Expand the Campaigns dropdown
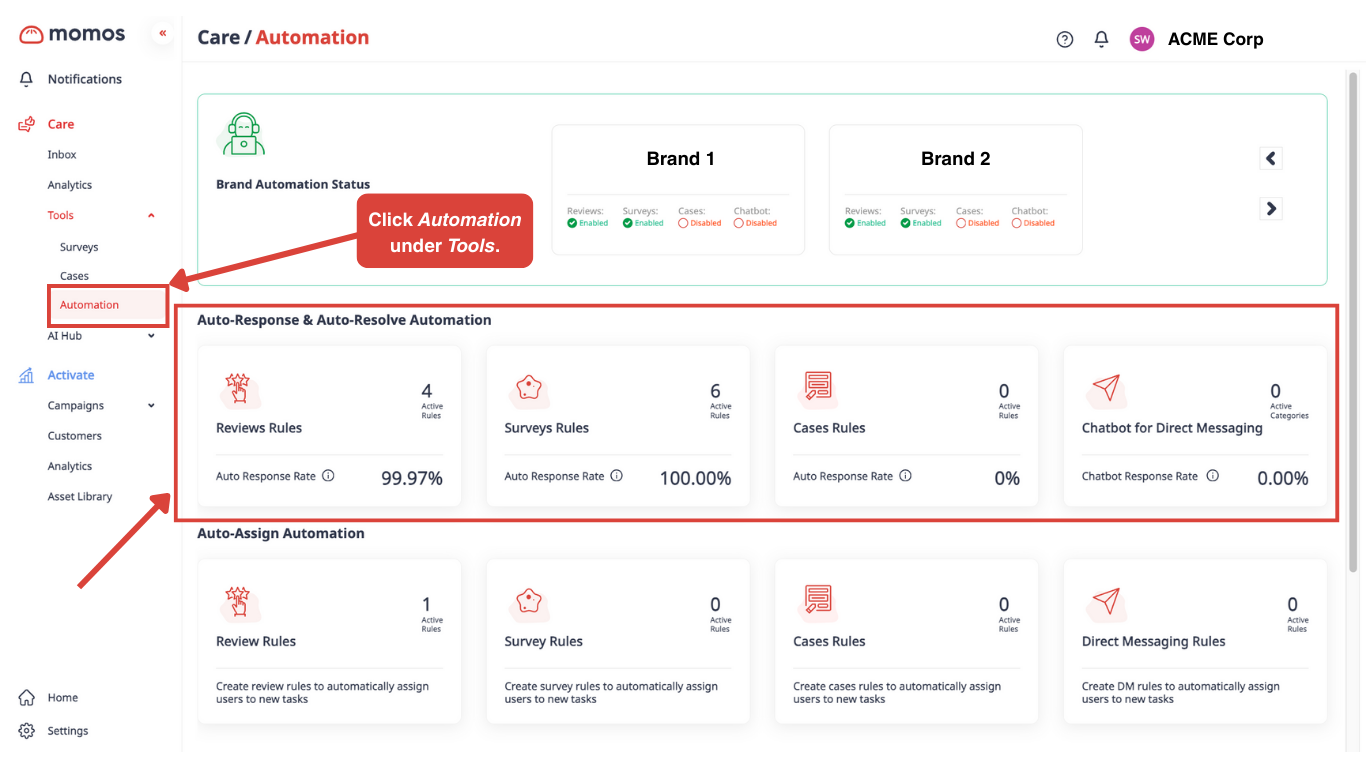 point(104,405)
